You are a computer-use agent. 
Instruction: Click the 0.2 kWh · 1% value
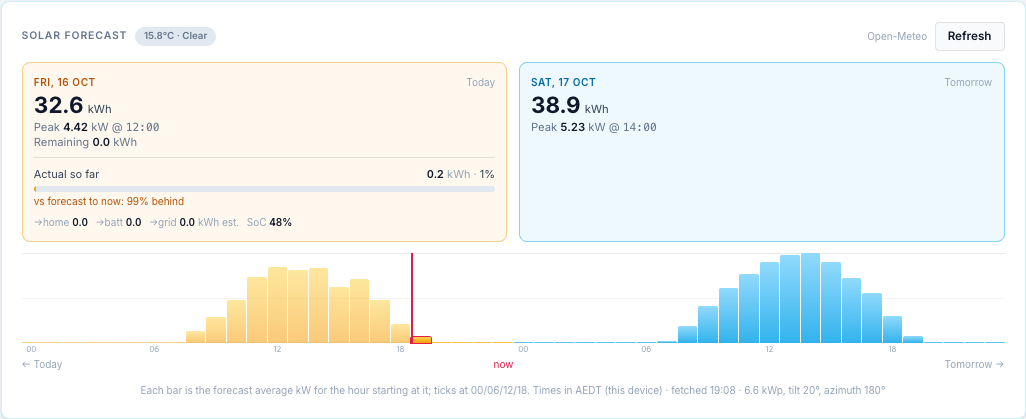pyautogui.click(x=460, y=174)
